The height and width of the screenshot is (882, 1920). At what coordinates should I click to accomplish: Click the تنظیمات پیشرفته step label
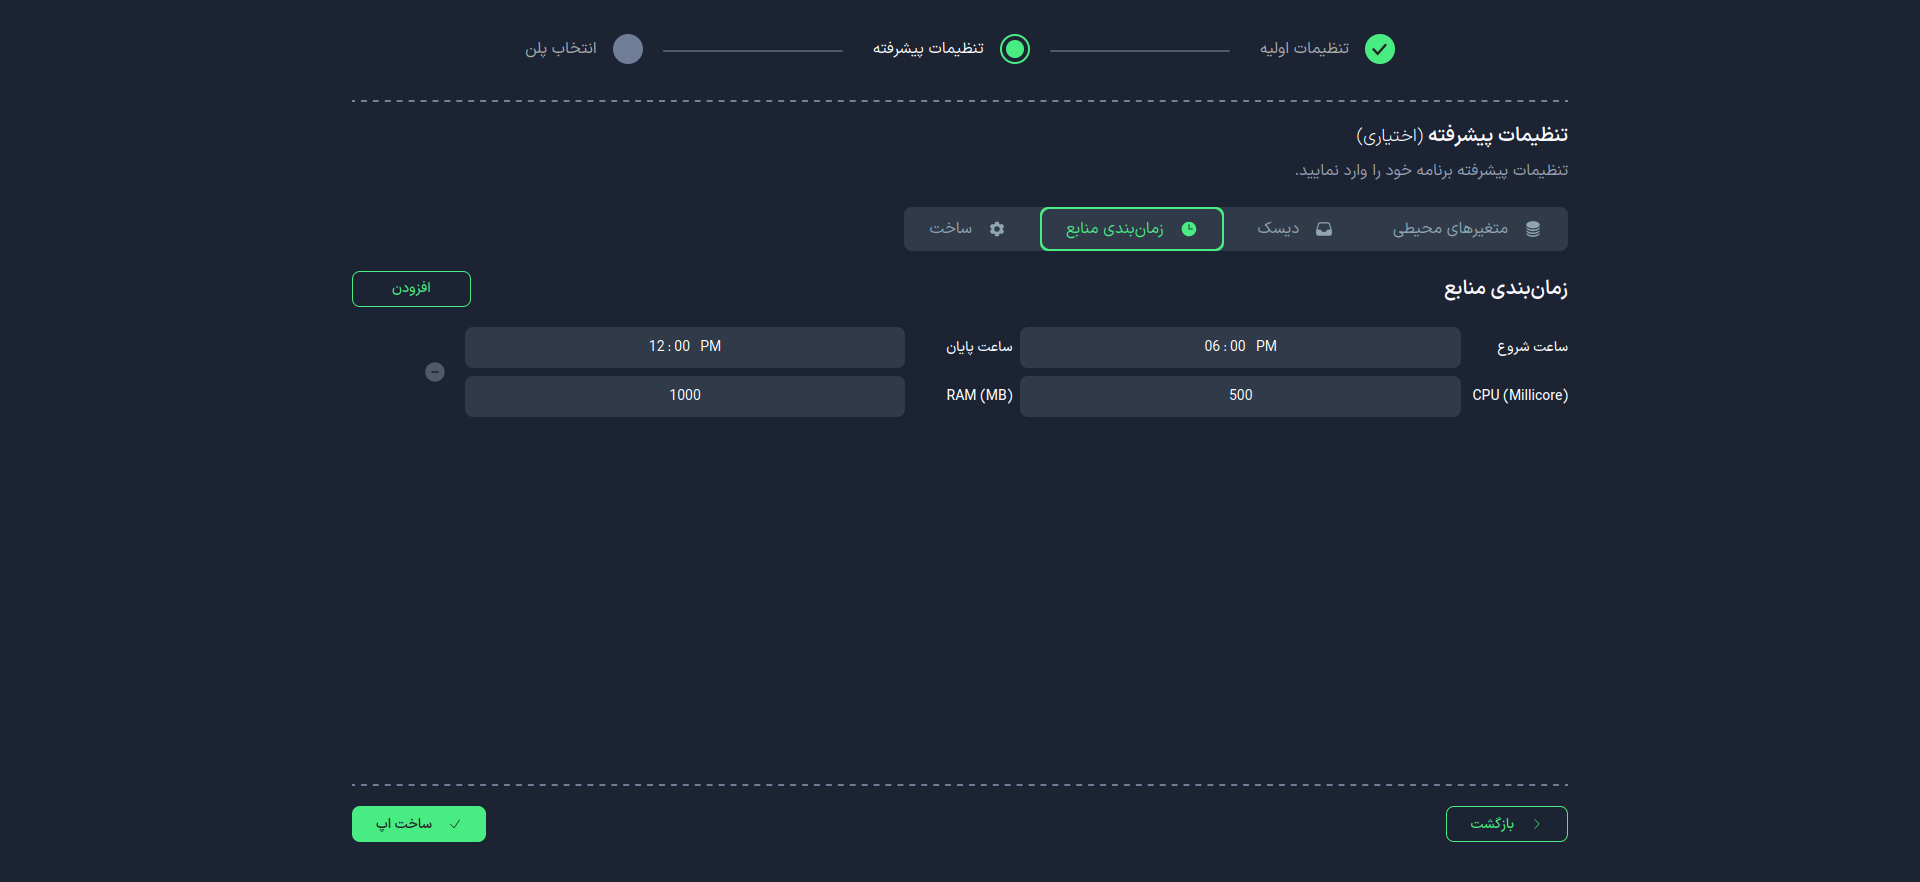pyautogui.click(x=928, y=48)
